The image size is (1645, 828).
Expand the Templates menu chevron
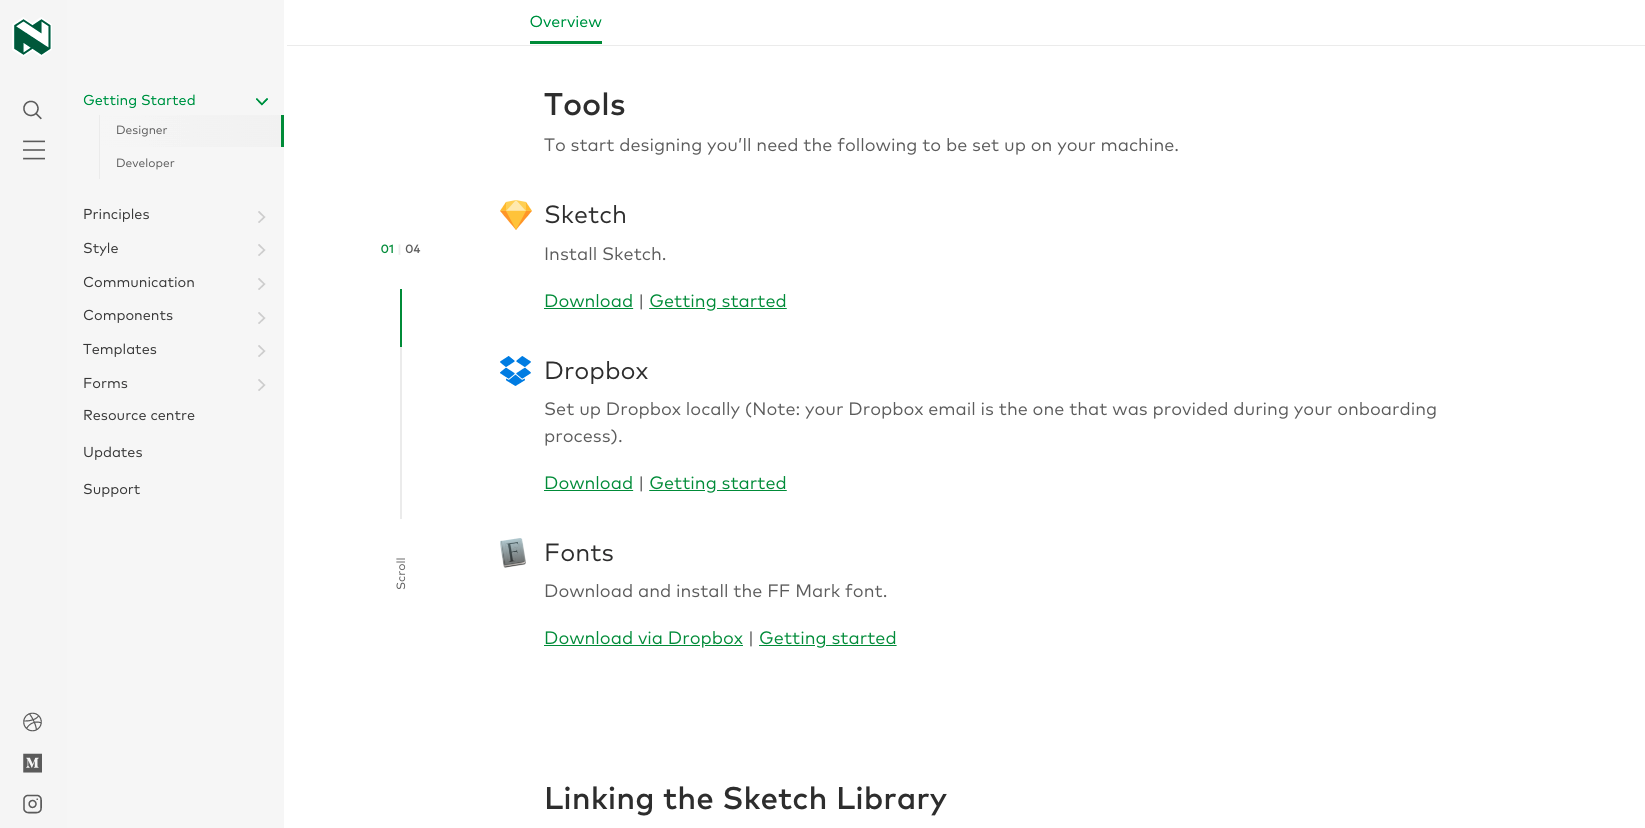[261, 351]
